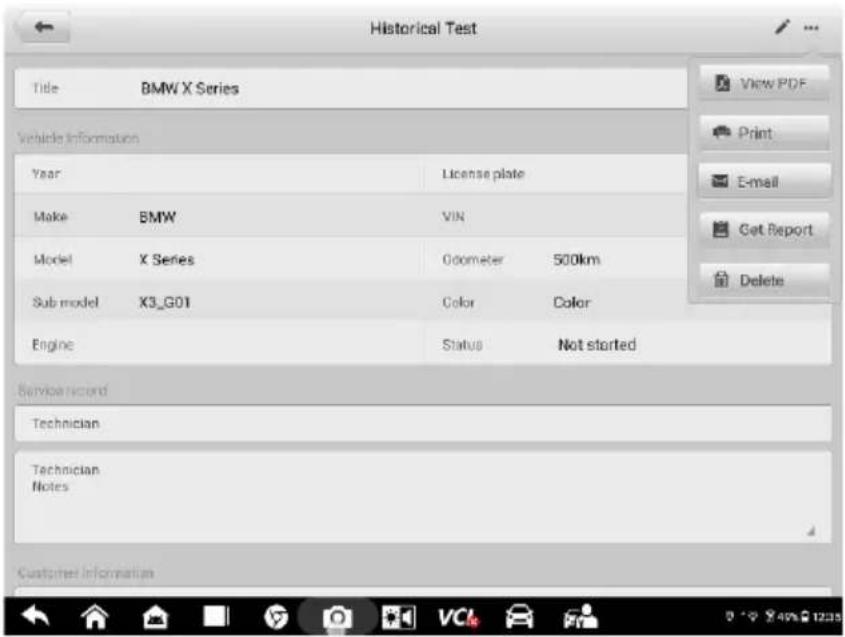Tap the Technician Notes text area
The width and height of the screenshot is (845, 637).
tap(423, 496)
